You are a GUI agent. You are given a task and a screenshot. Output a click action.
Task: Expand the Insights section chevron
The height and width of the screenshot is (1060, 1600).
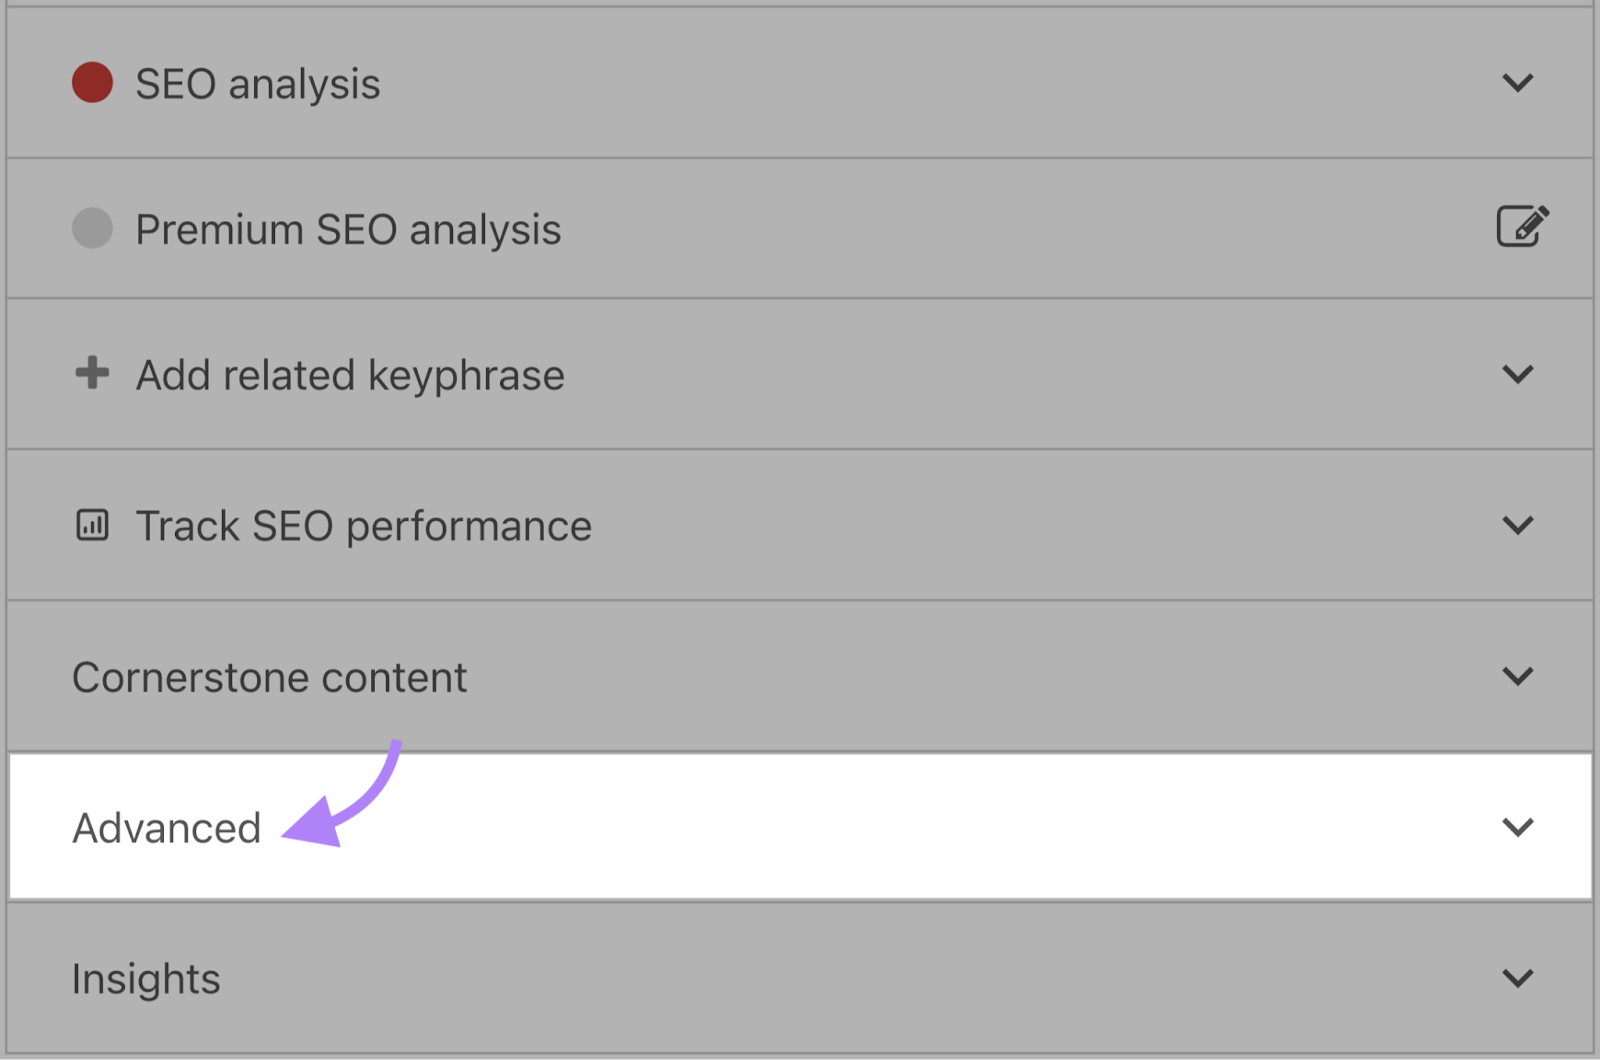click(x=1517, y=978)
